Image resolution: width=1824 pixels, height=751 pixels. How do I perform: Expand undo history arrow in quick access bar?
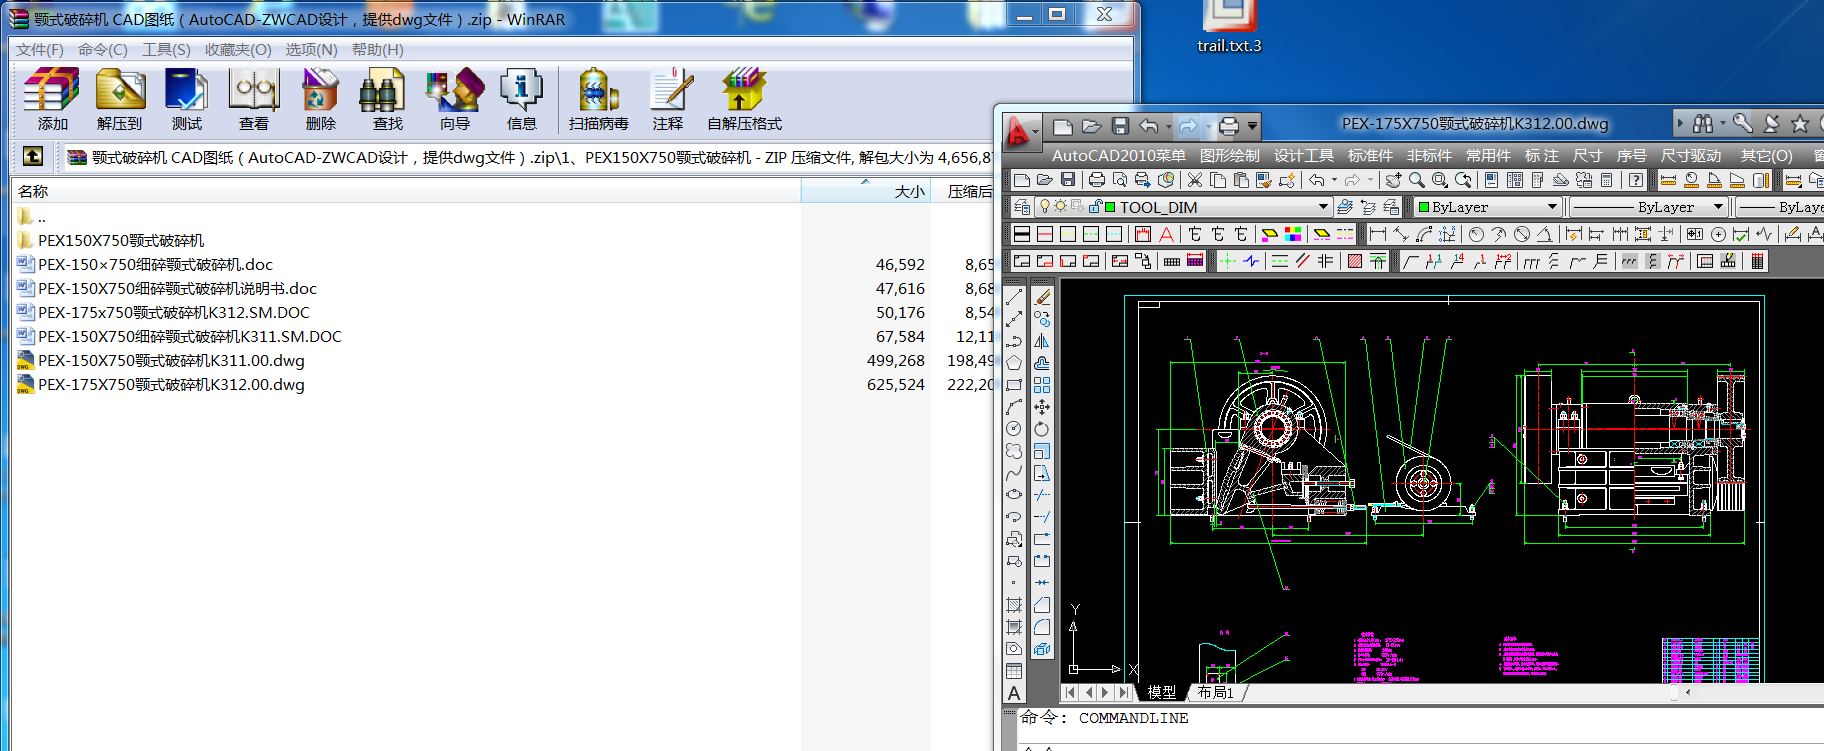[1168, 126]
